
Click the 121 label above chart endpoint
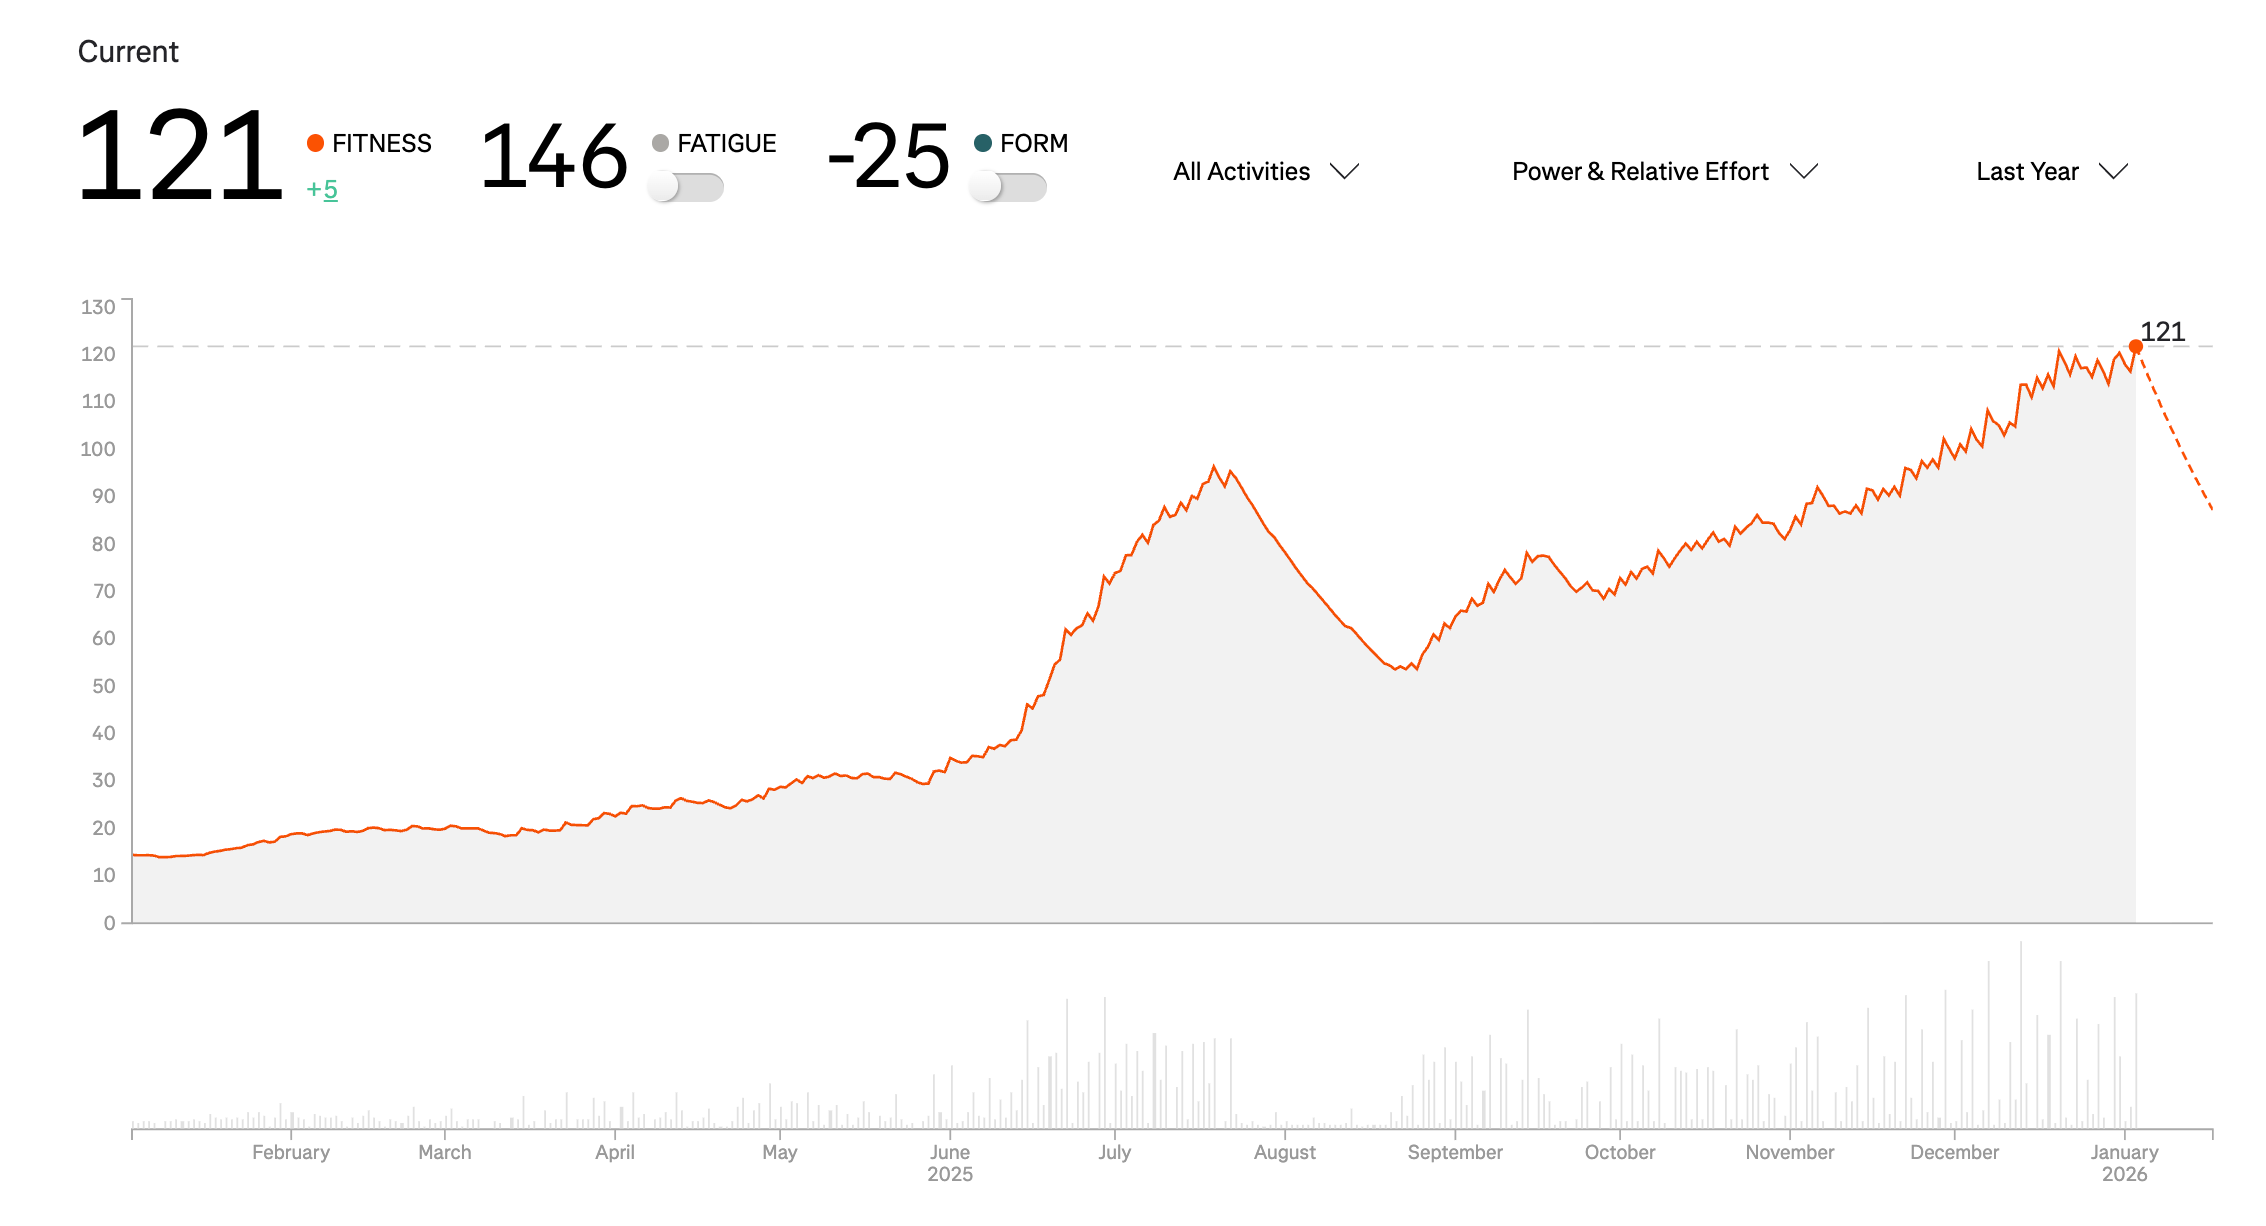[x=2162, y=332]
